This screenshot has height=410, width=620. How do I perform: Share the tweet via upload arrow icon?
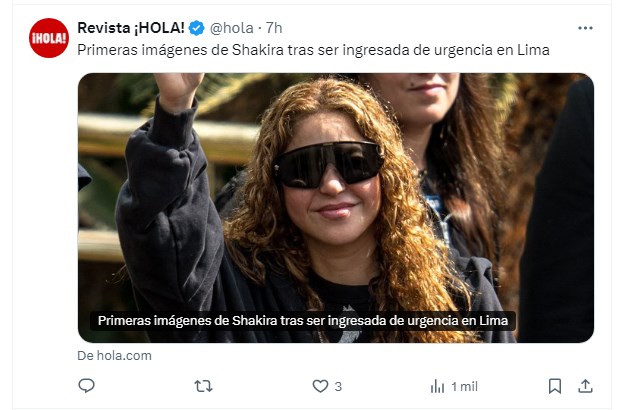(585, 386)
